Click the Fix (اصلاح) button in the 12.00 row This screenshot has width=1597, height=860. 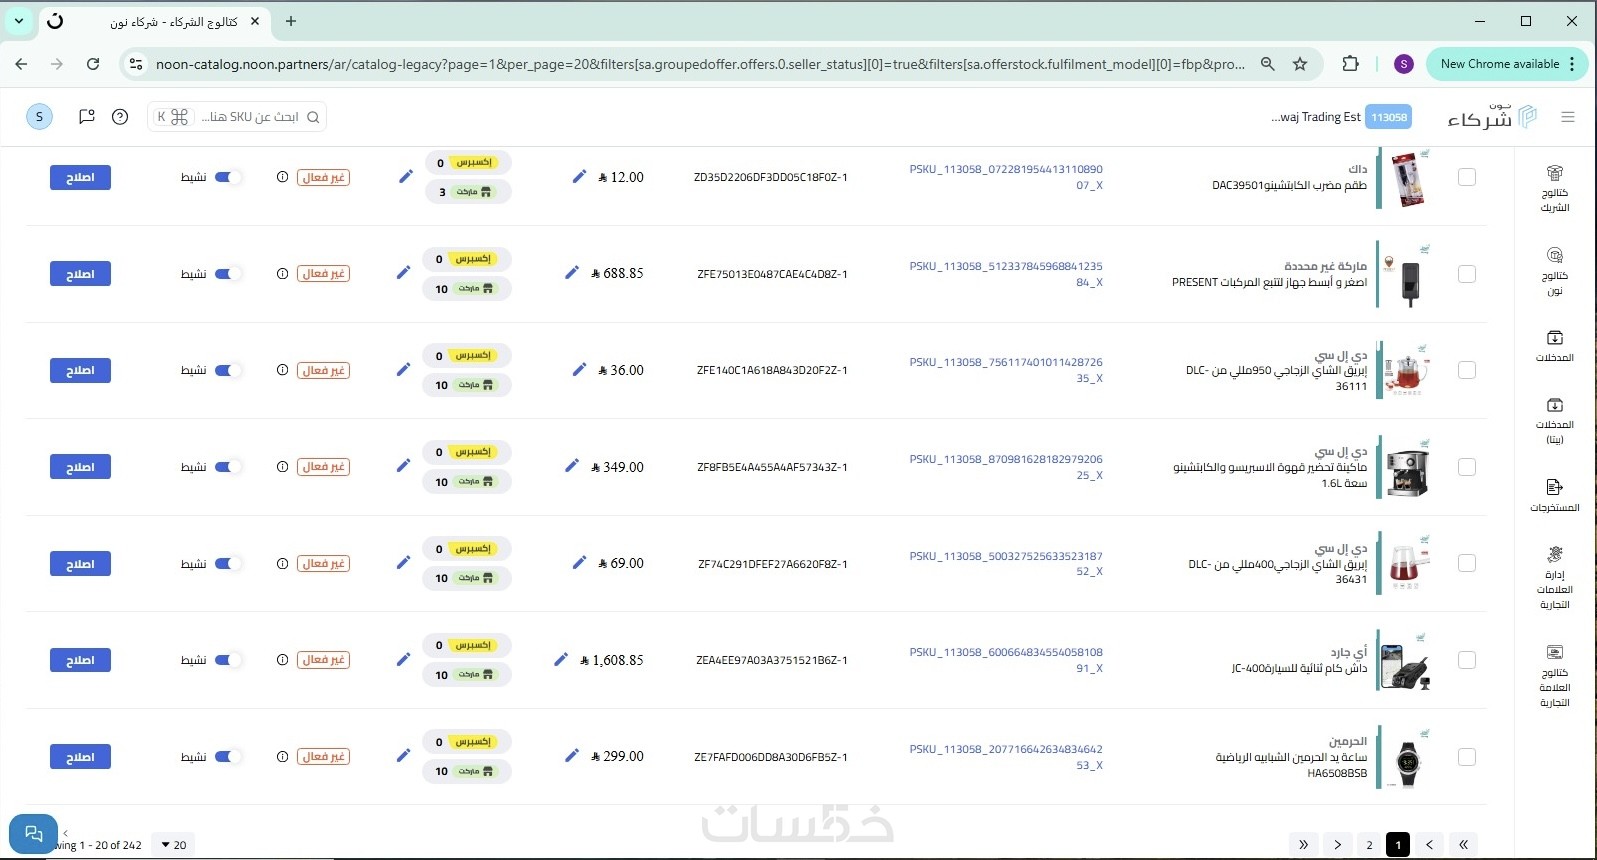[x=80, y=177]
